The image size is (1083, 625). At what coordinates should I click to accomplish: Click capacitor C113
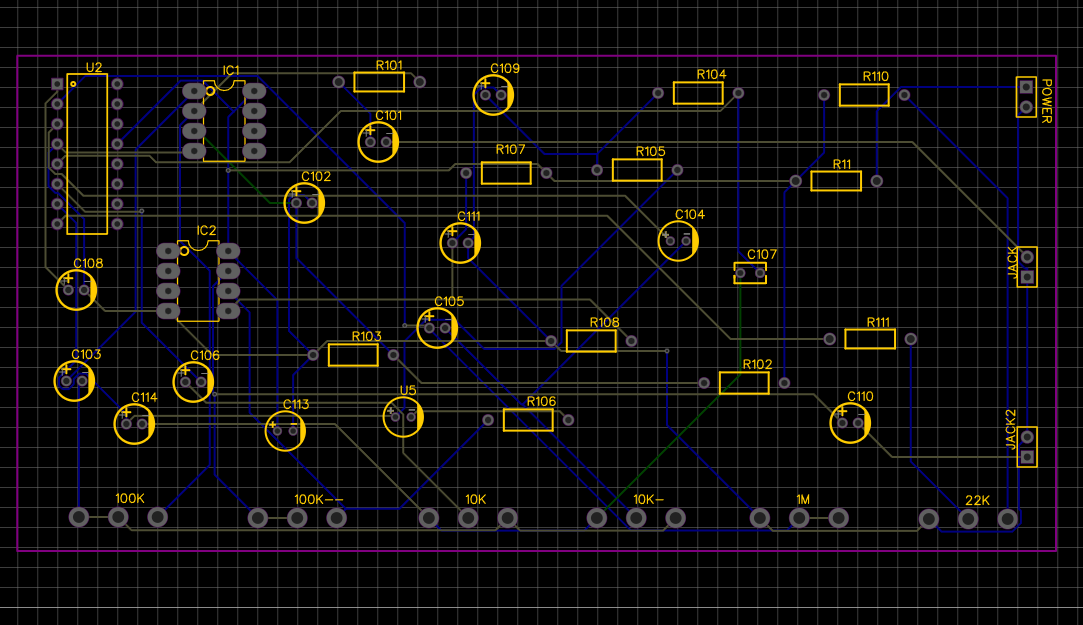(x=285, y=430)
